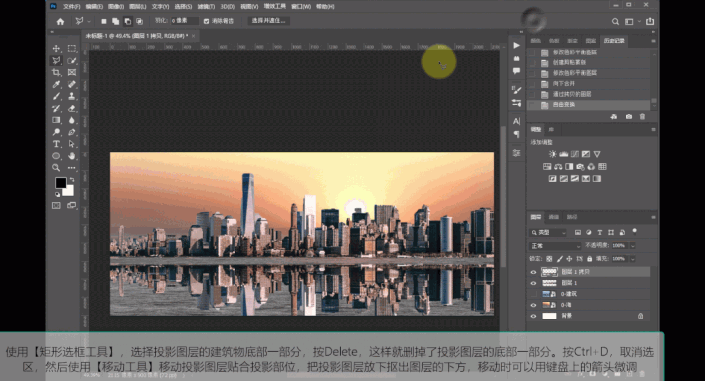Hide the 图层 1 layer
This screenshot has width=705, height=381.
point(533,283)
